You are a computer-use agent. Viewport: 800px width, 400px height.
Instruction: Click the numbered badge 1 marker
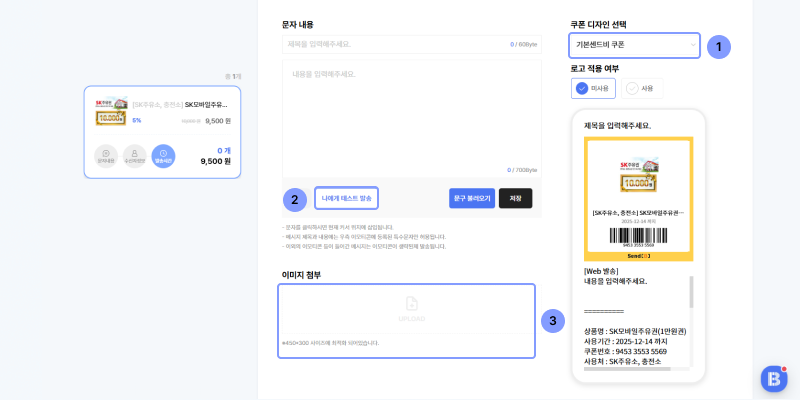719,45
